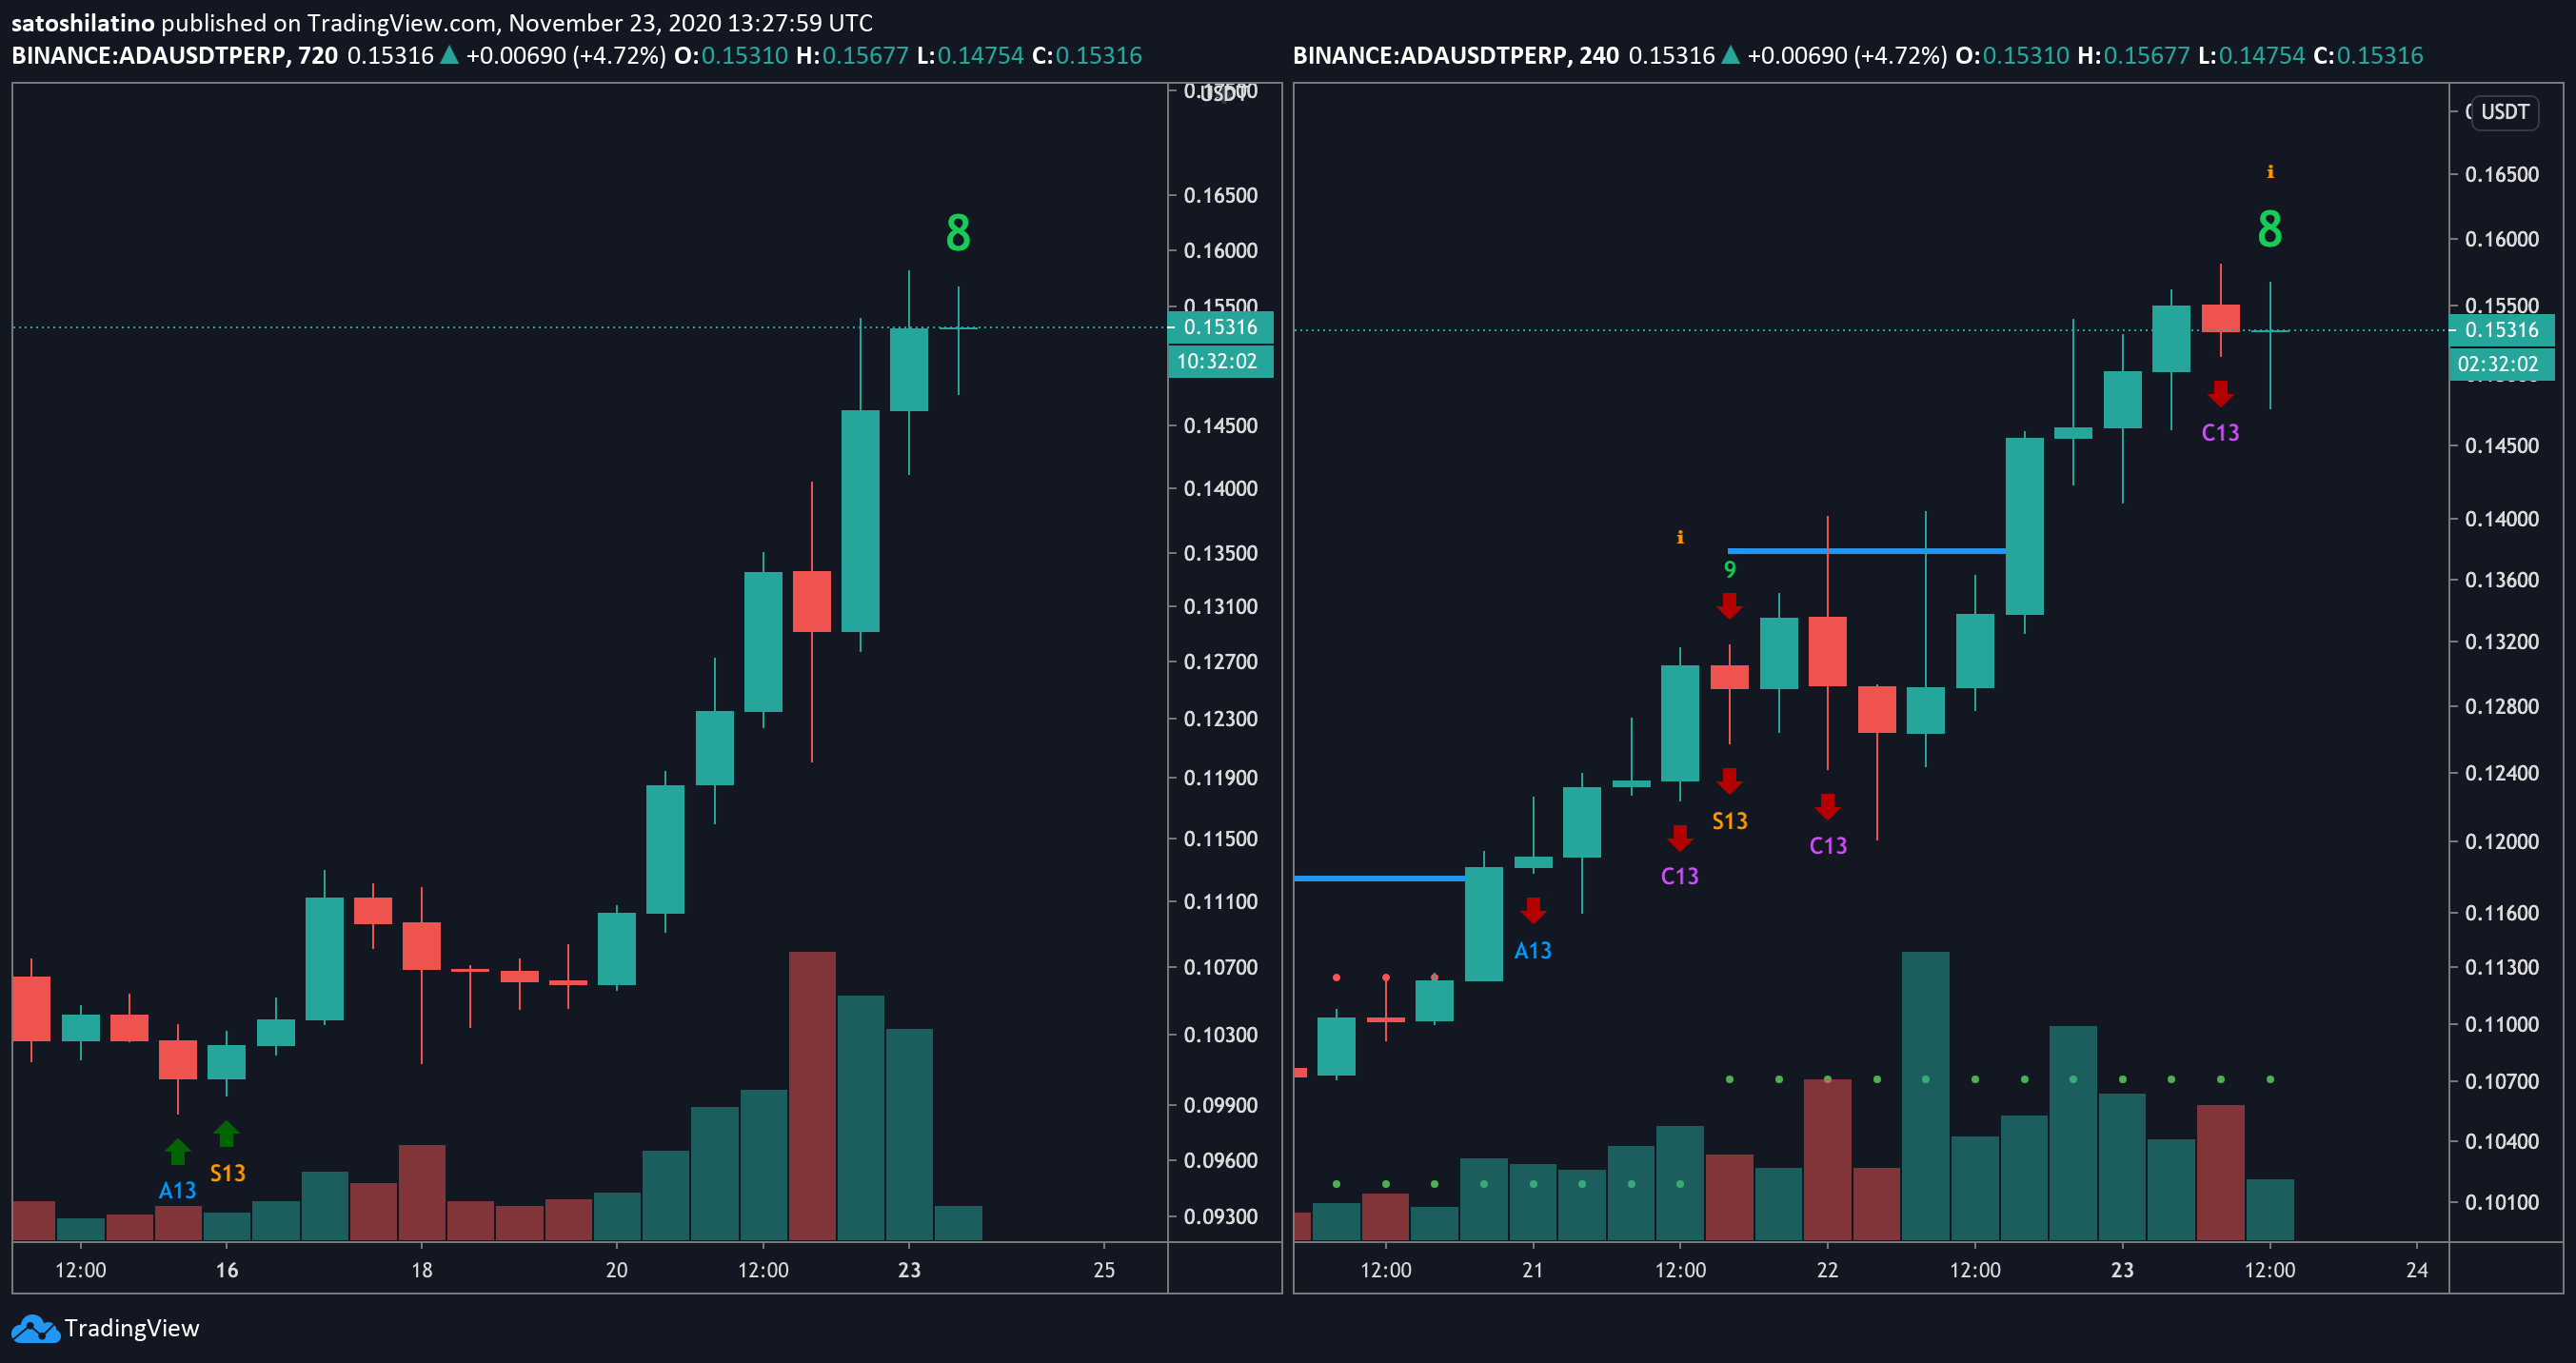Click the large green 8 on left chart

[x=958, y=233]
